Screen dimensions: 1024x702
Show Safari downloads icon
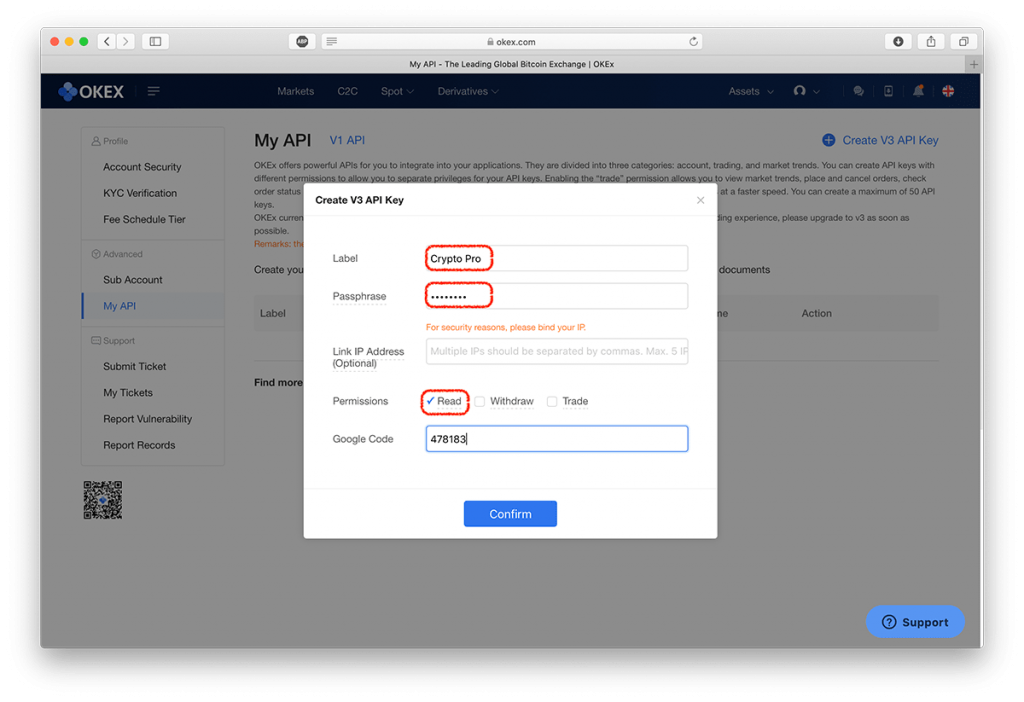(899, 41)
